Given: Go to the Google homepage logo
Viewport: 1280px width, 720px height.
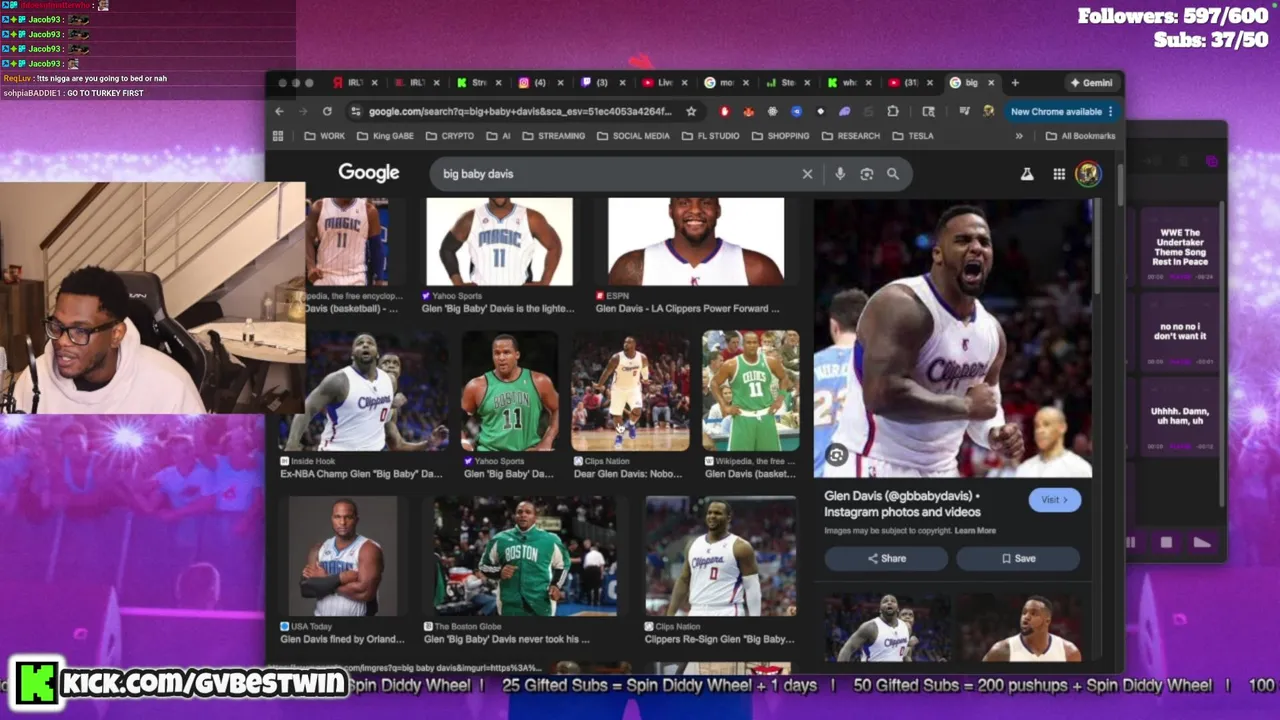Looking at the screenshot, I should (368, 173).
